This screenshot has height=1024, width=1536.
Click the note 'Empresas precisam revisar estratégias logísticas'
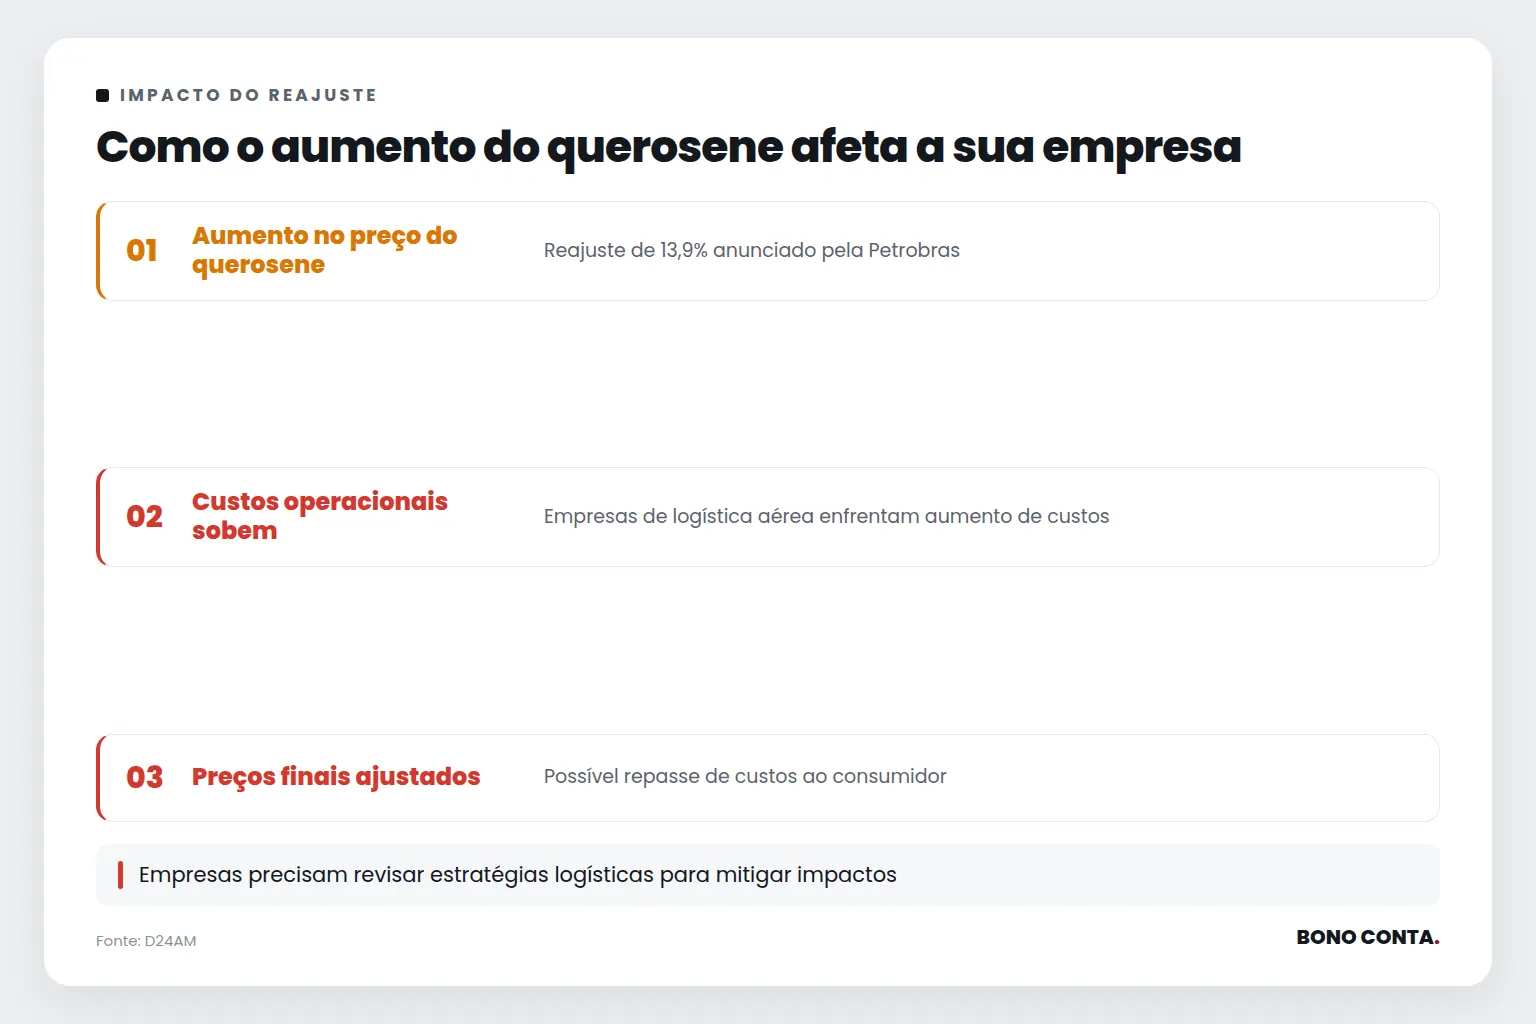point(768,875)
